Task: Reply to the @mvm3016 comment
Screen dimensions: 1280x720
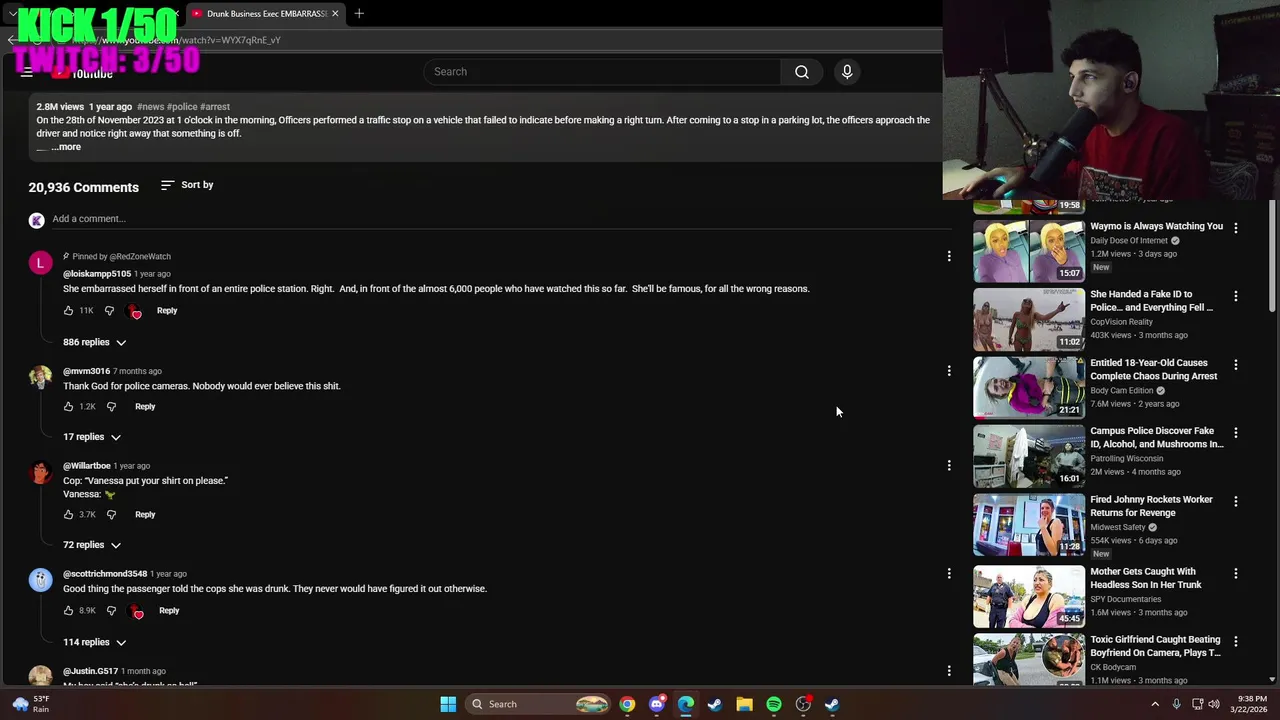Action: [x=145, y=407]
